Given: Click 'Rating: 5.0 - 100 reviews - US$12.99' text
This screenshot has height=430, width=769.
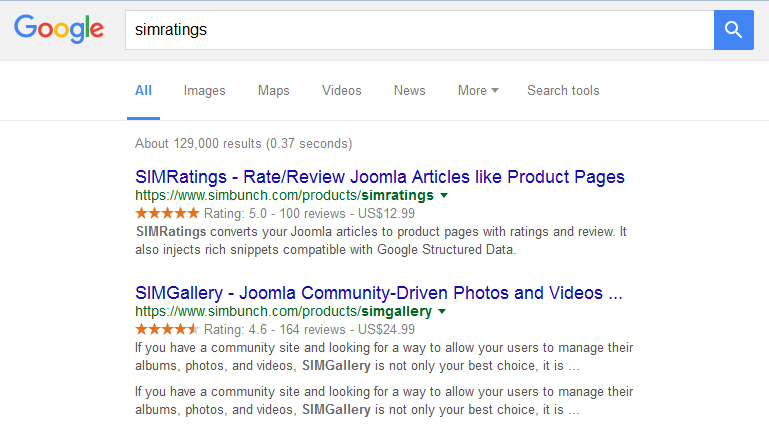Looking at the screenshot, I should tap(309, 214).
